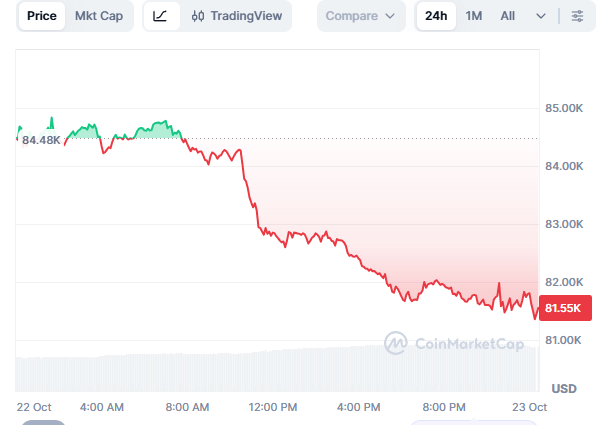
Task: Choose the All time range
Action: point(507,16)
